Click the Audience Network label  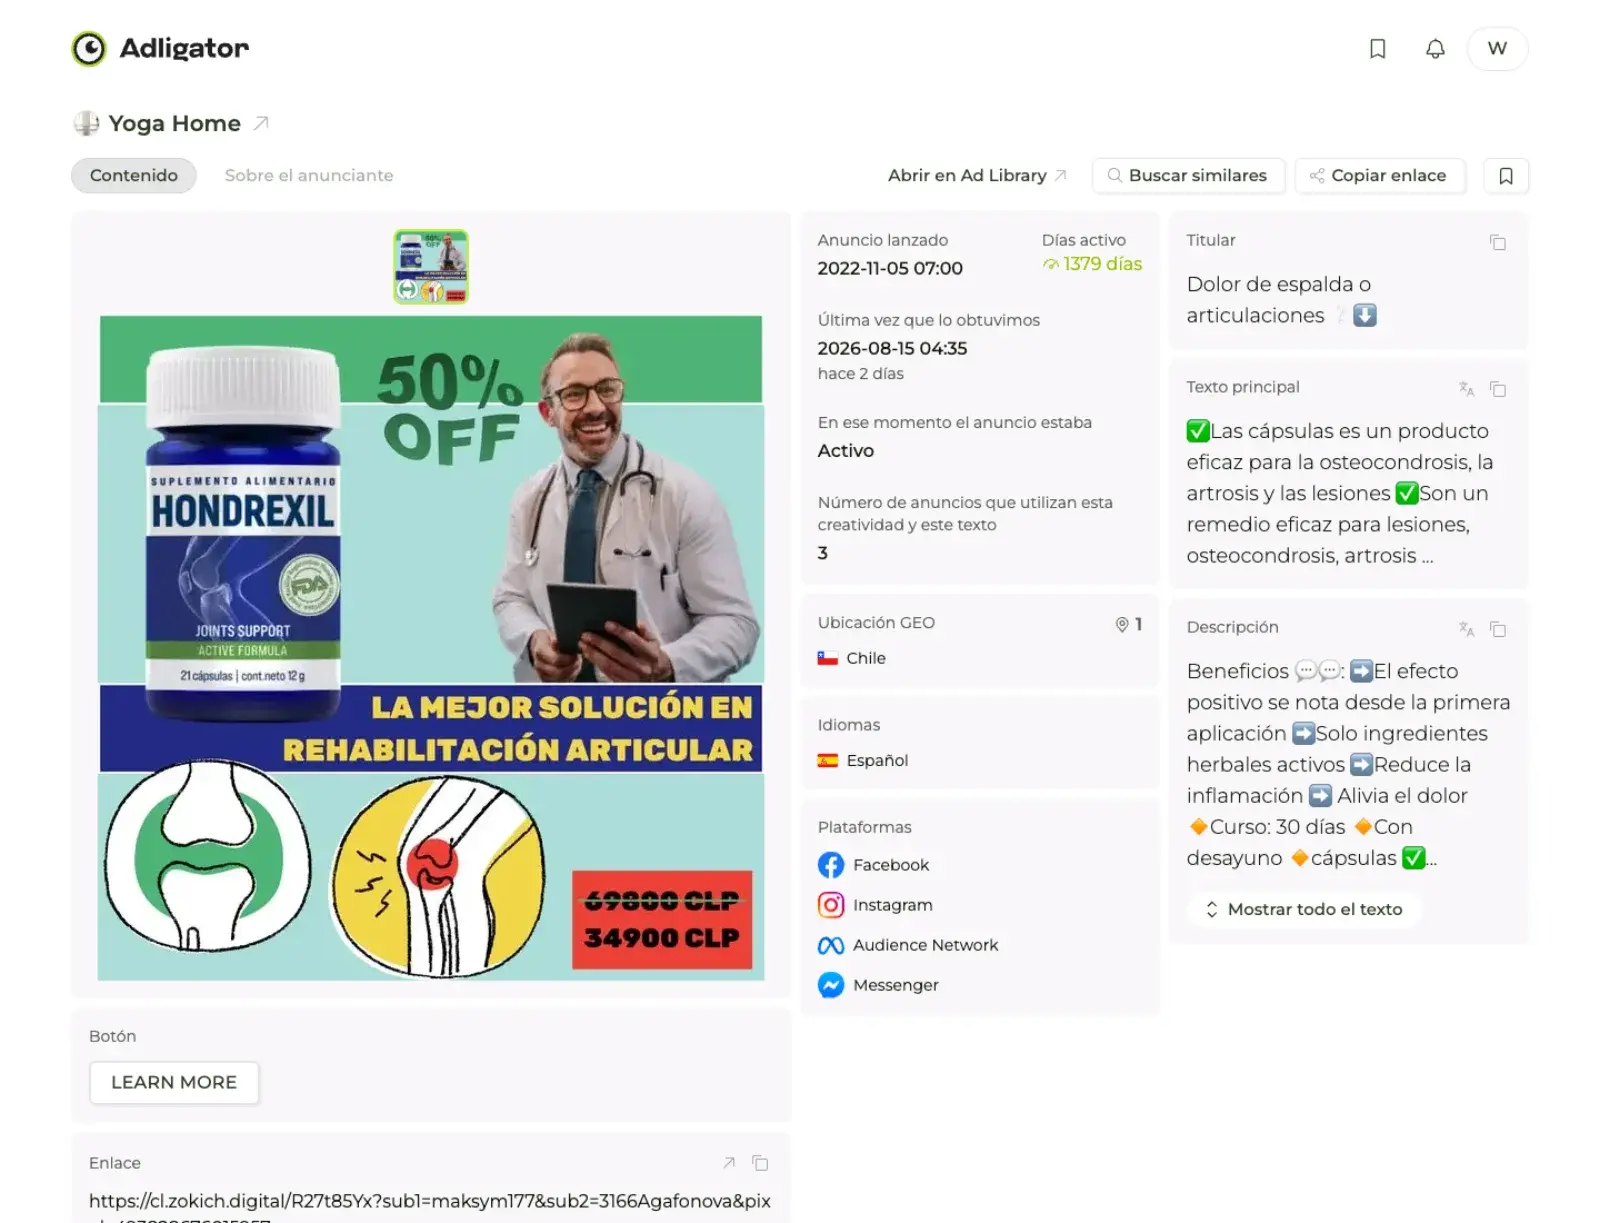[925, 945]
